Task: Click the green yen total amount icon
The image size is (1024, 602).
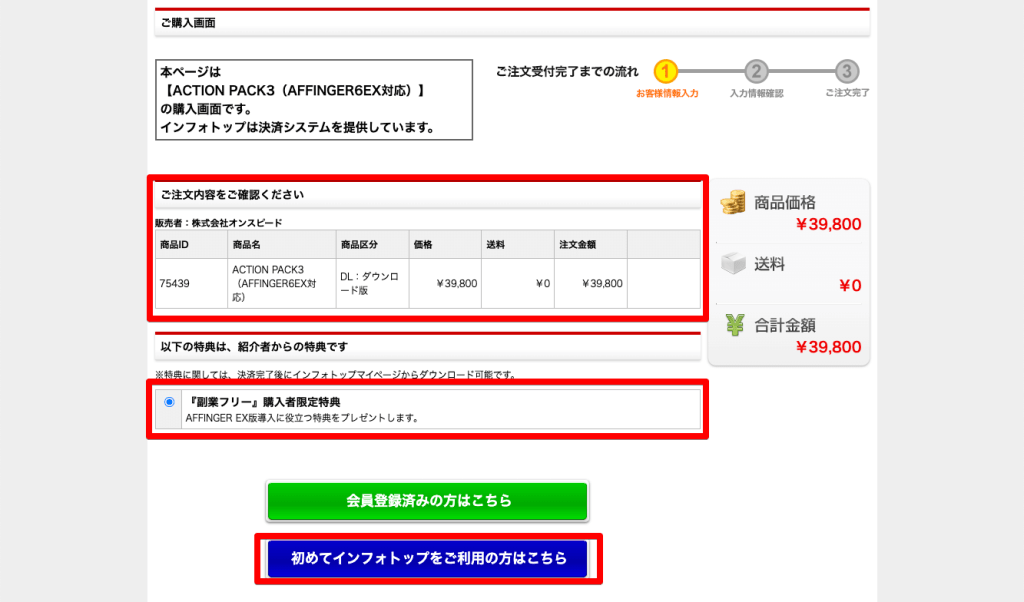Action: [x=734, y=324]
